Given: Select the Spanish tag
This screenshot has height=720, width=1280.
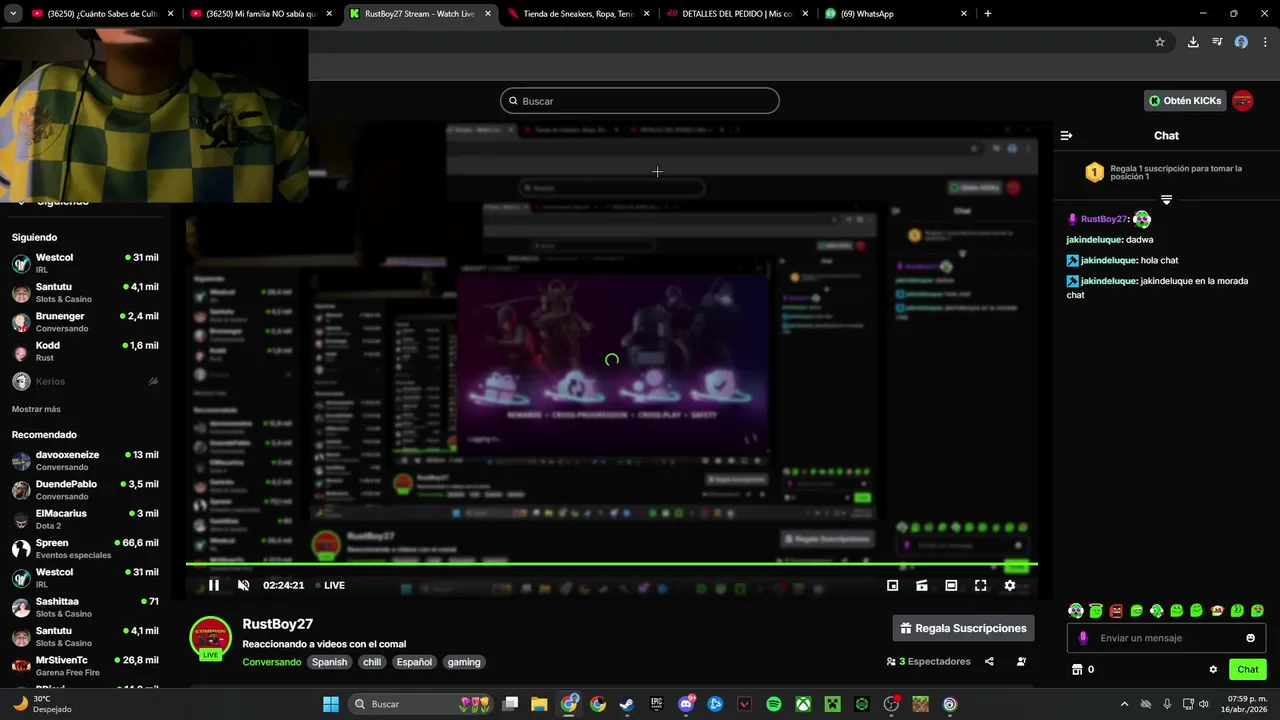Looking at the screenshot, I should tap(329, 662).
